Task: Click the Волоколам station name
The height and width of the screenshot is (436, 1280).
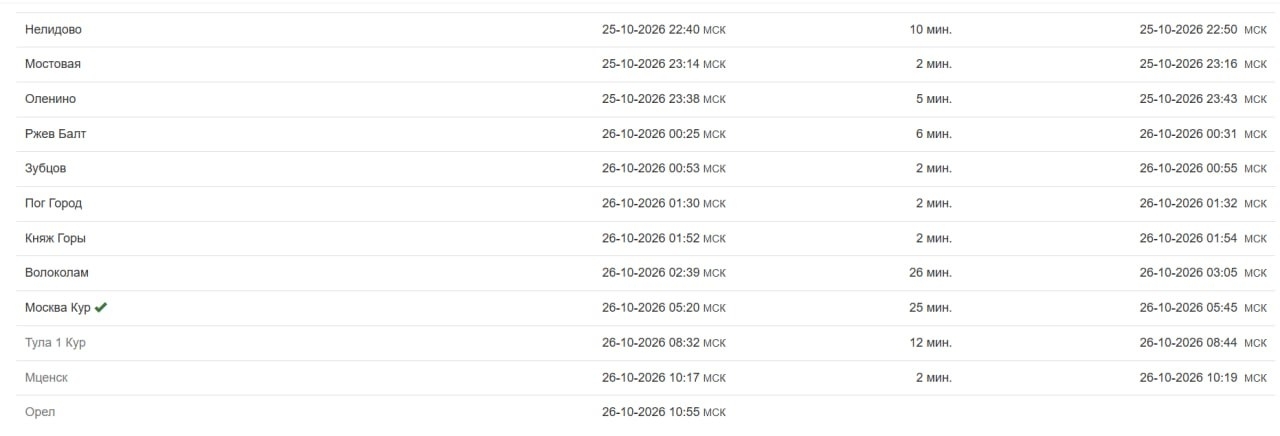Action: click(x=57, y=273)
